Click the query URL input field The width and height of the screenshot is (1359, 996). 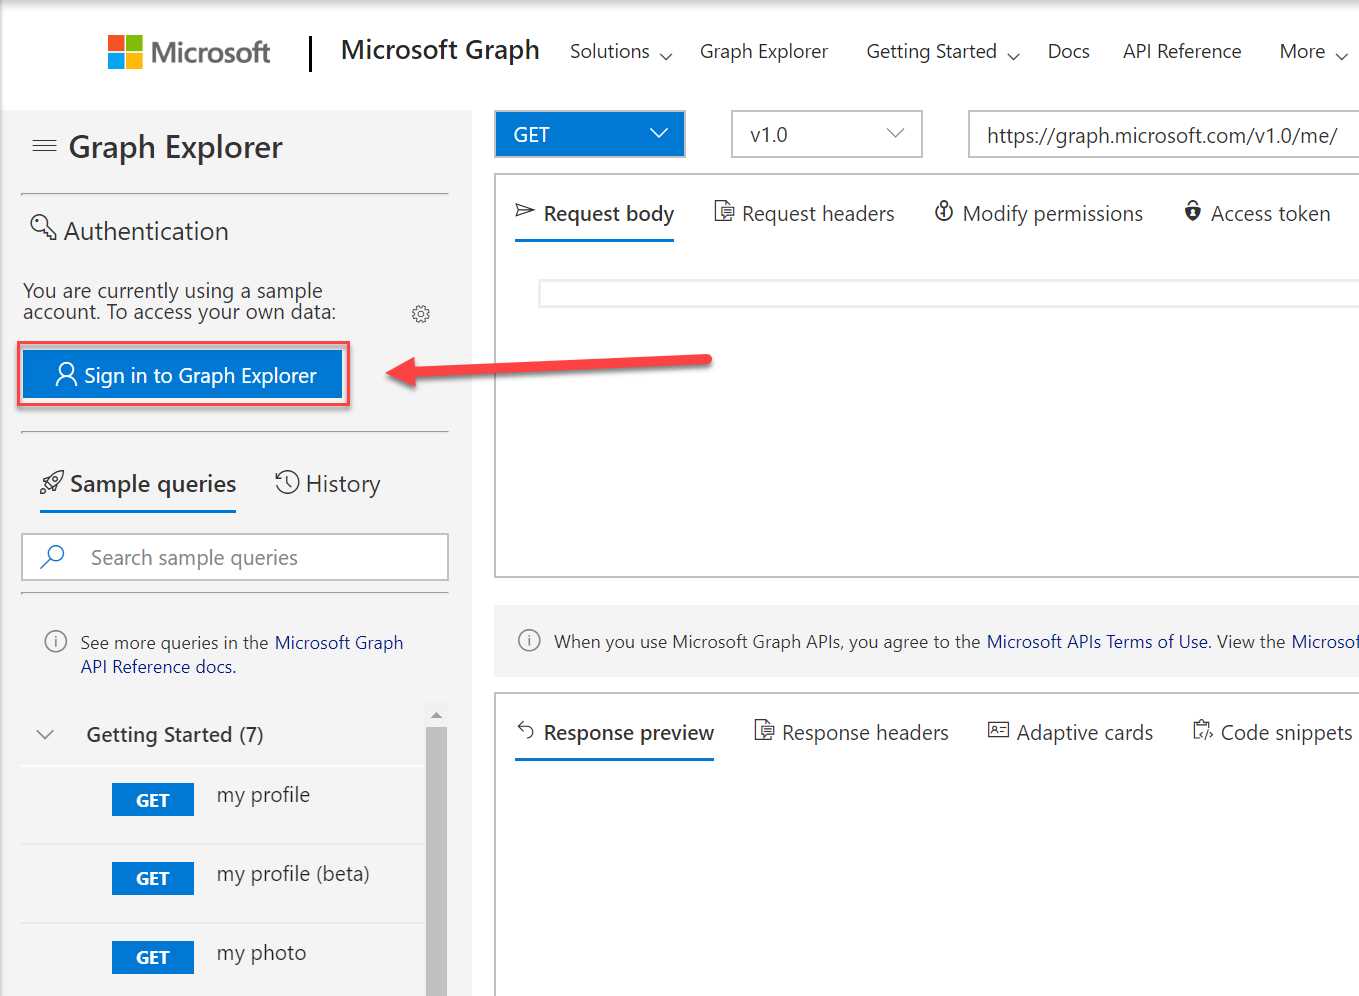(x=1164, y=134)
